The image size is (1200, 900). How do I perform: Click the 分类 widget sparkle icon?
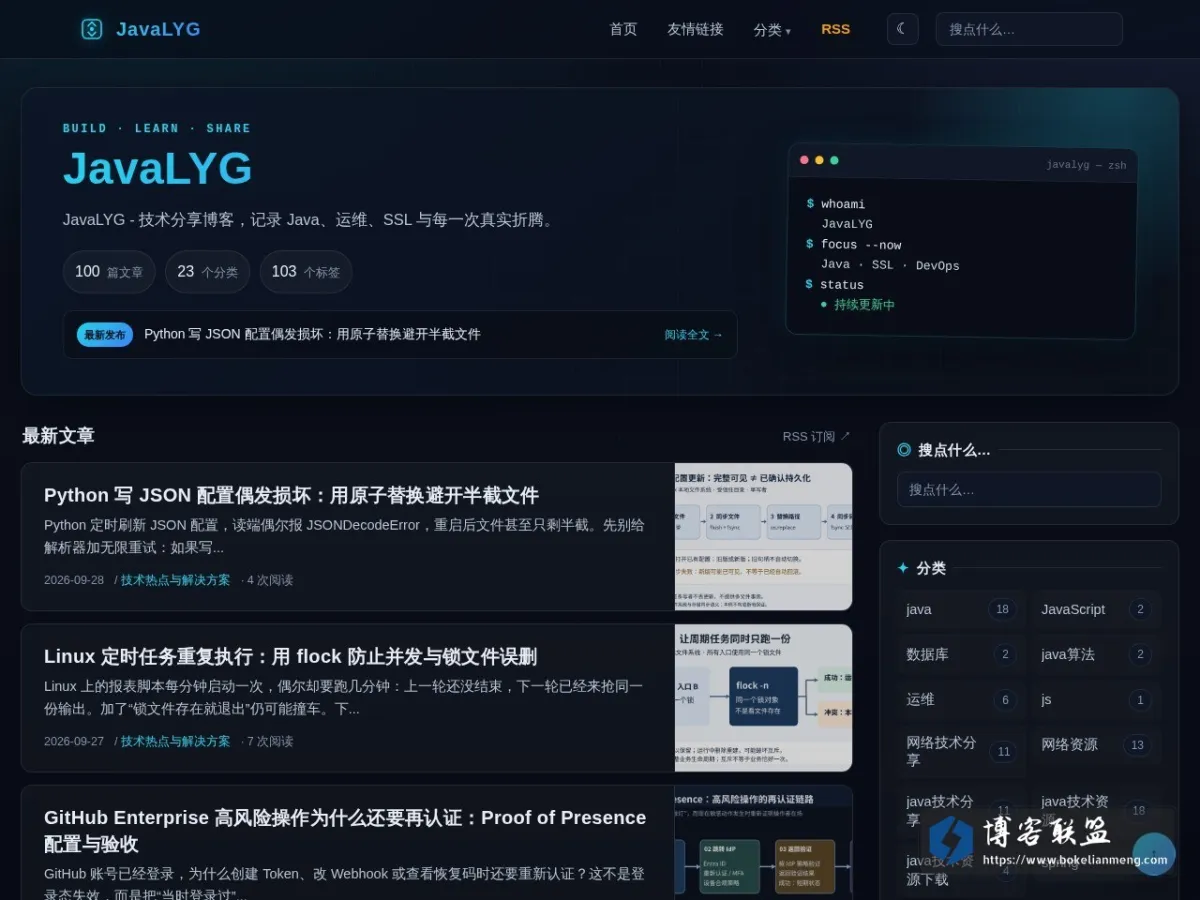click(903, 568)
